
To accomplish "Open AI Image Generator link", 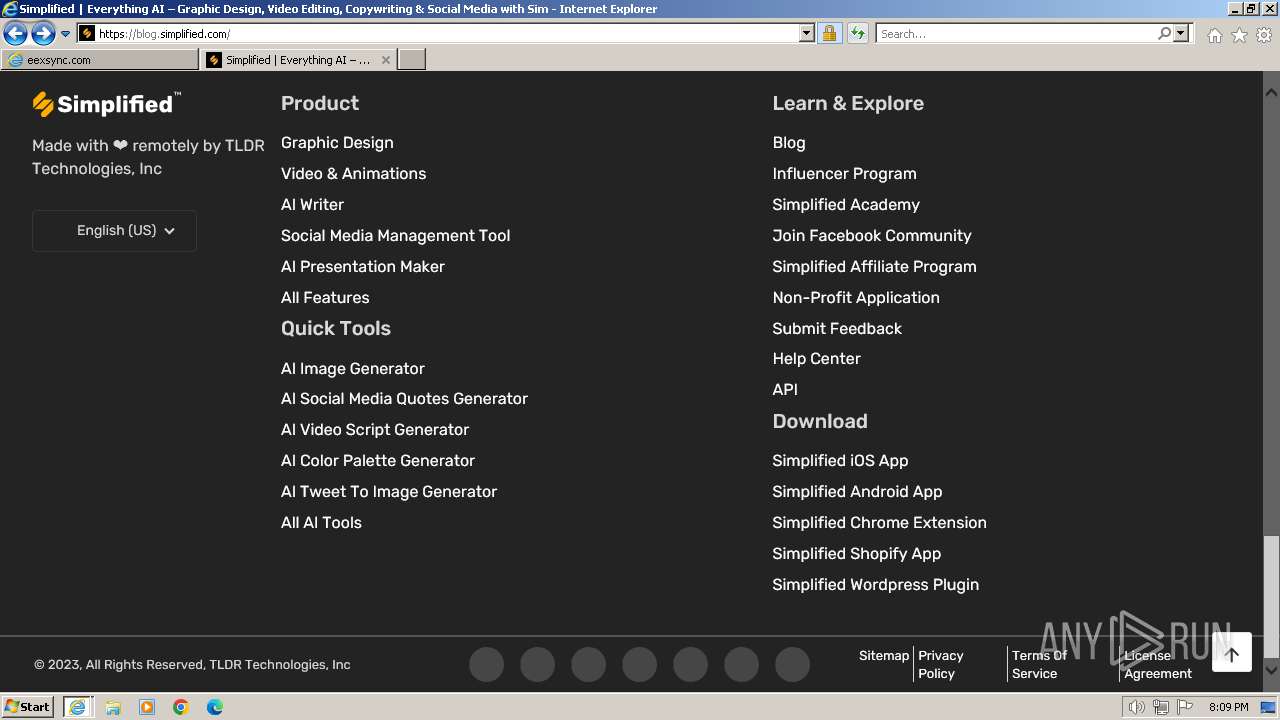I will pos(353,369).
